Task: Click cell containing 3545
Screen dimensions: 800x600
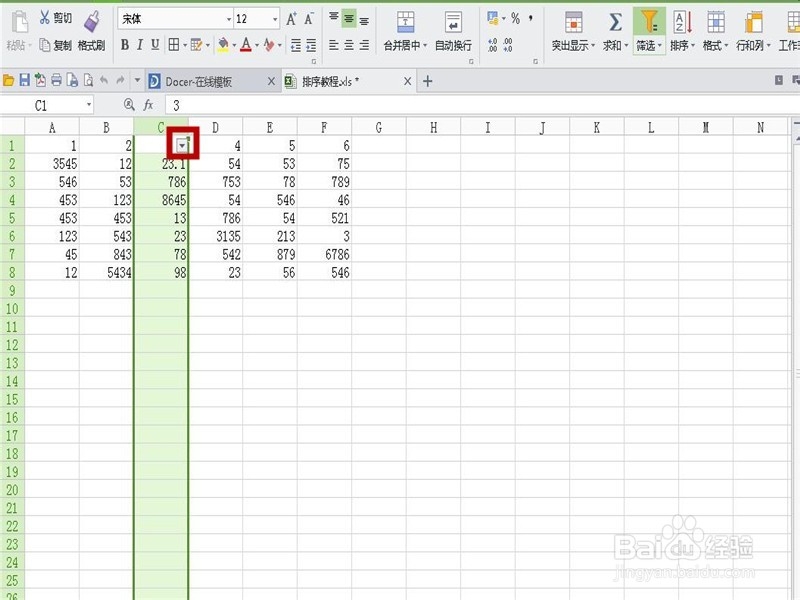Action: (x=52, y=164)
